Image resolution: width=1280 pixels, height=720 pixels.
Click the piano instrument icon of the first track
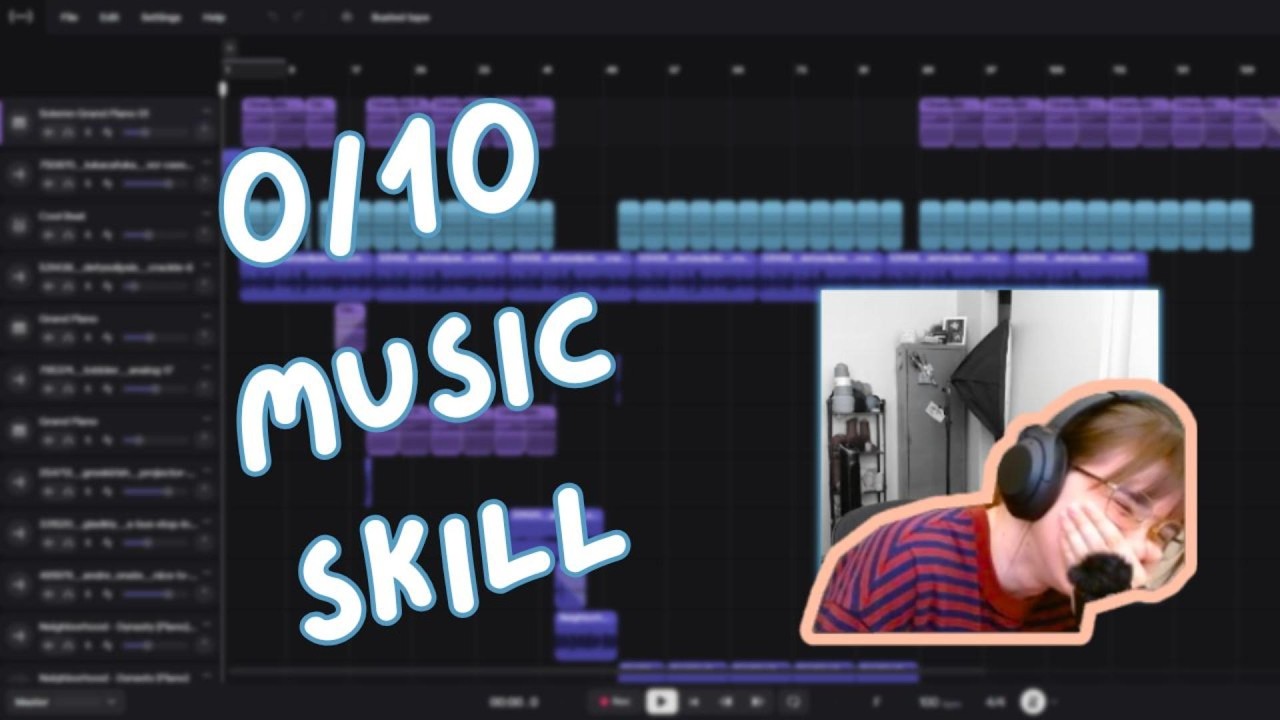point(18,122)
